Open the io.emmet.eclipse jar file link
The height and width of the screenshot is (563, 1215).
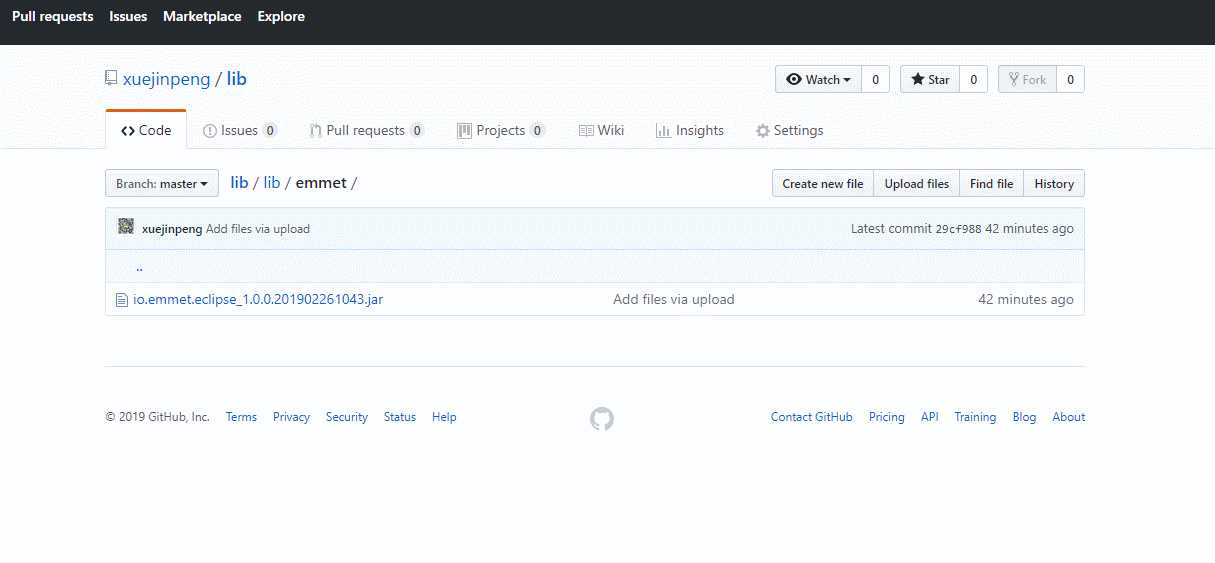(258, 299)
